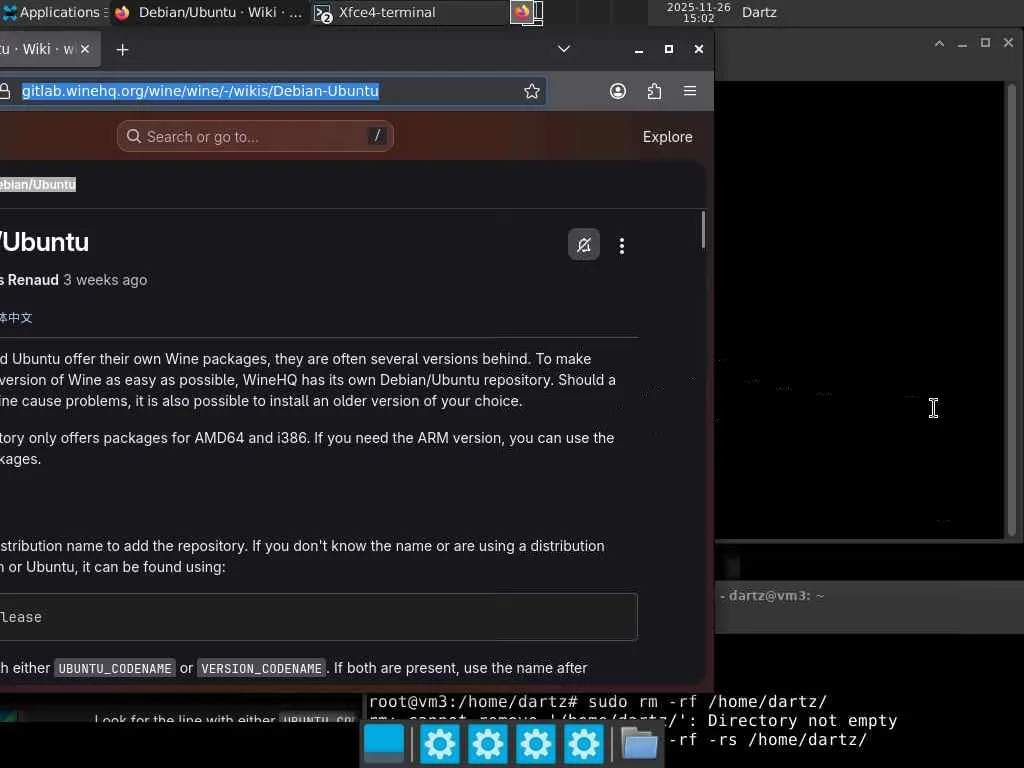Toggle wiki page notifications bell icon

584,245
